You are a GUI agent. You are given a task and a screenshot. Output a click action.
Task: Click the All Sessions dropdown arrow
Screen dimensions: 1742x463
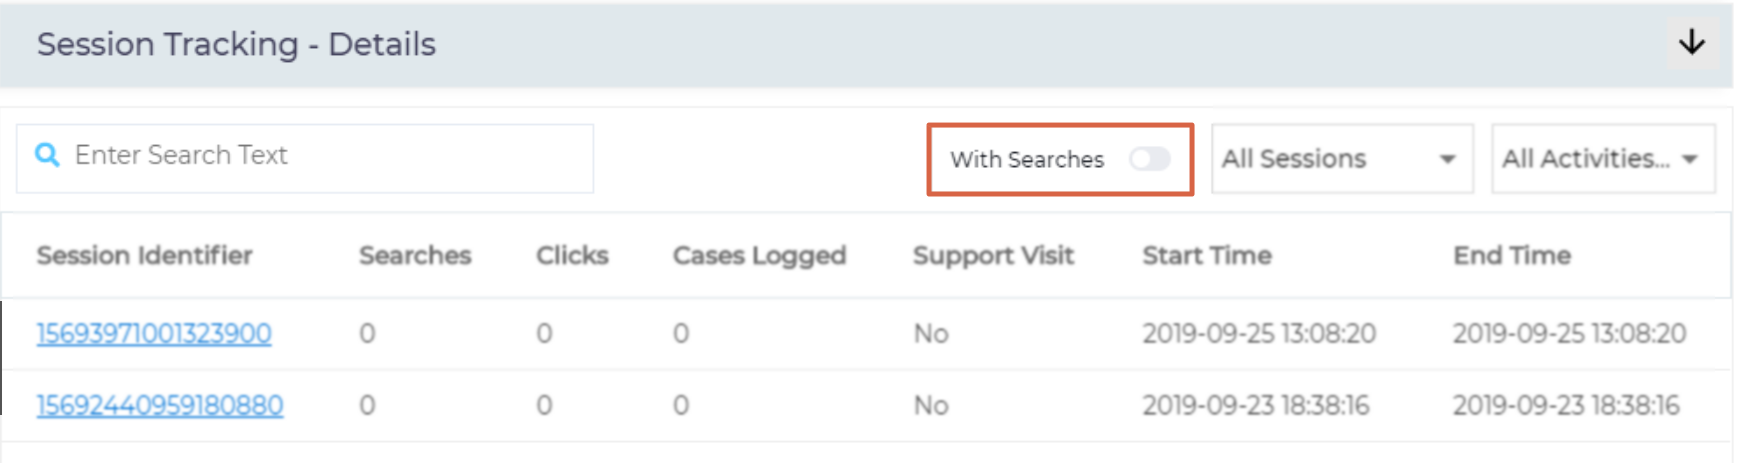point(1446,159)
